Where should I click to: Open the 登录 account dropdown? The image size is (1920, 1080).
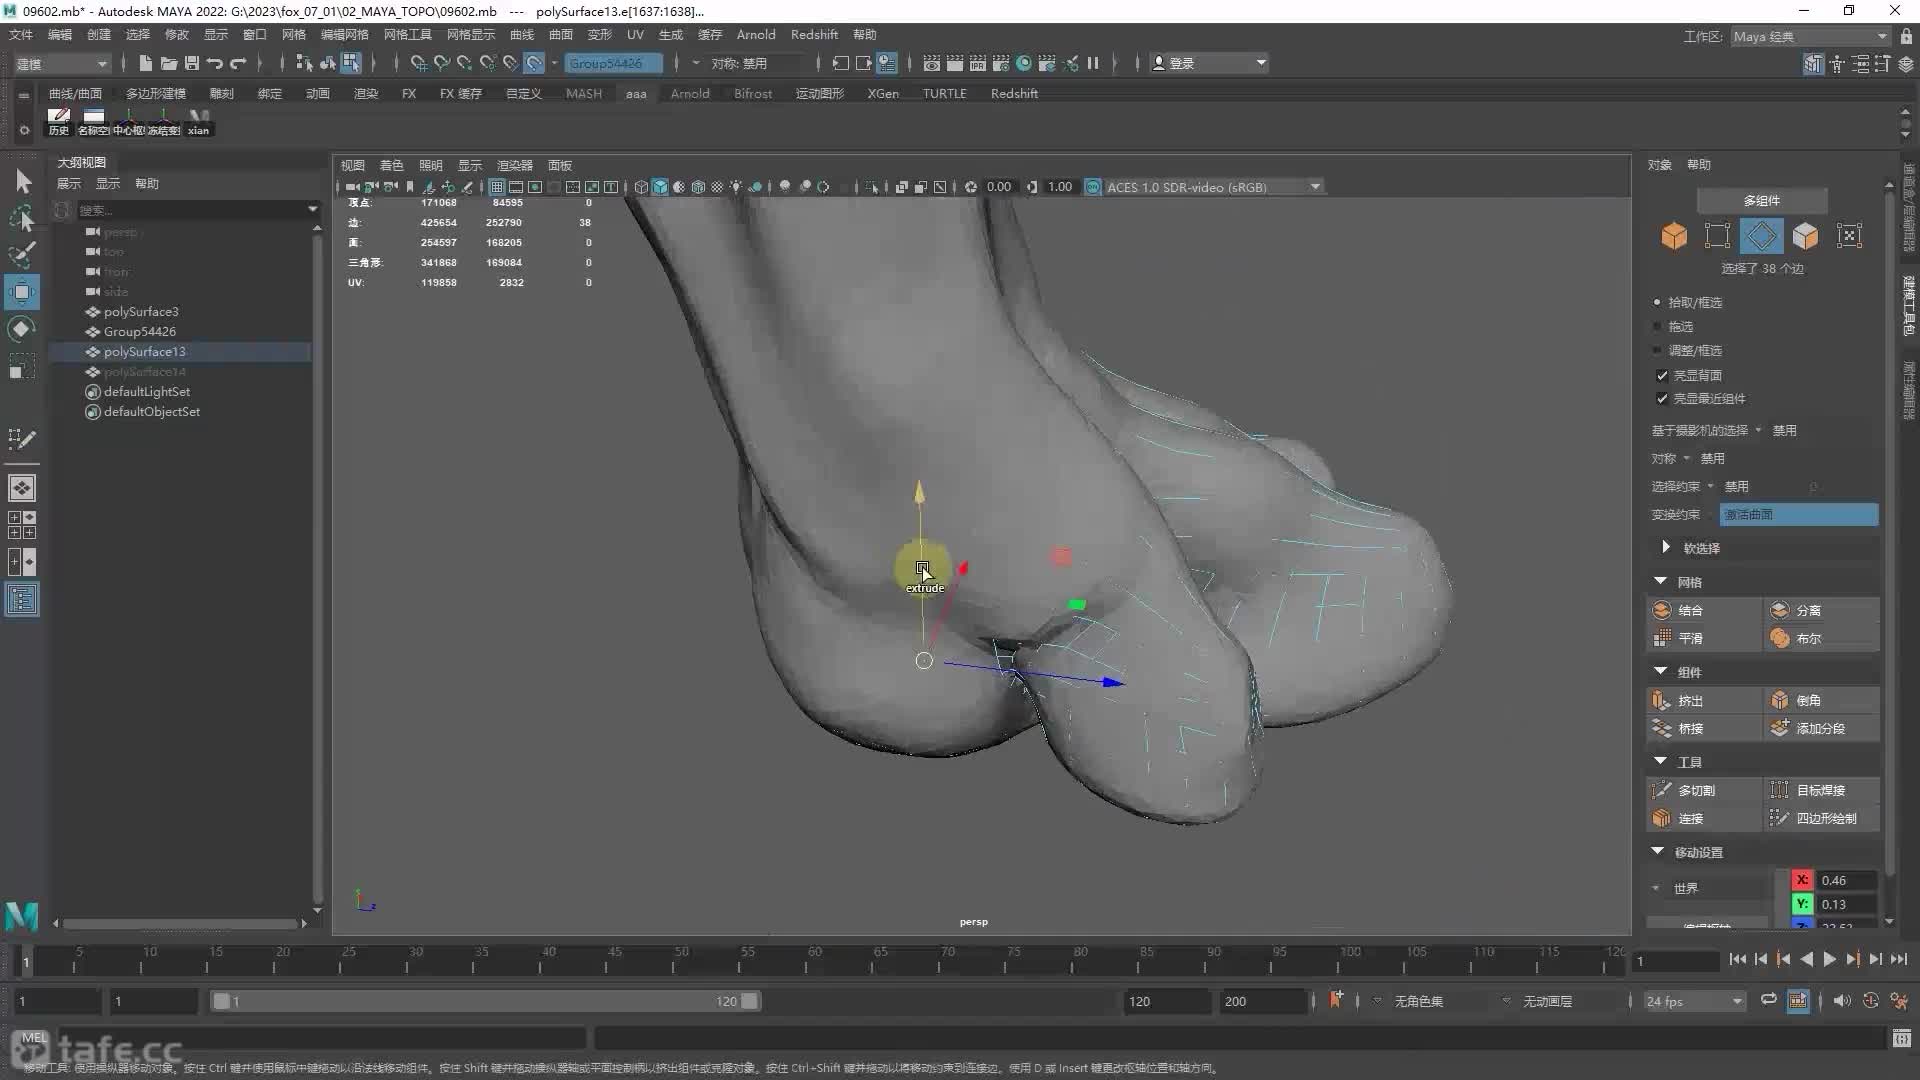pyautogui.click(x=1209, y=63)
